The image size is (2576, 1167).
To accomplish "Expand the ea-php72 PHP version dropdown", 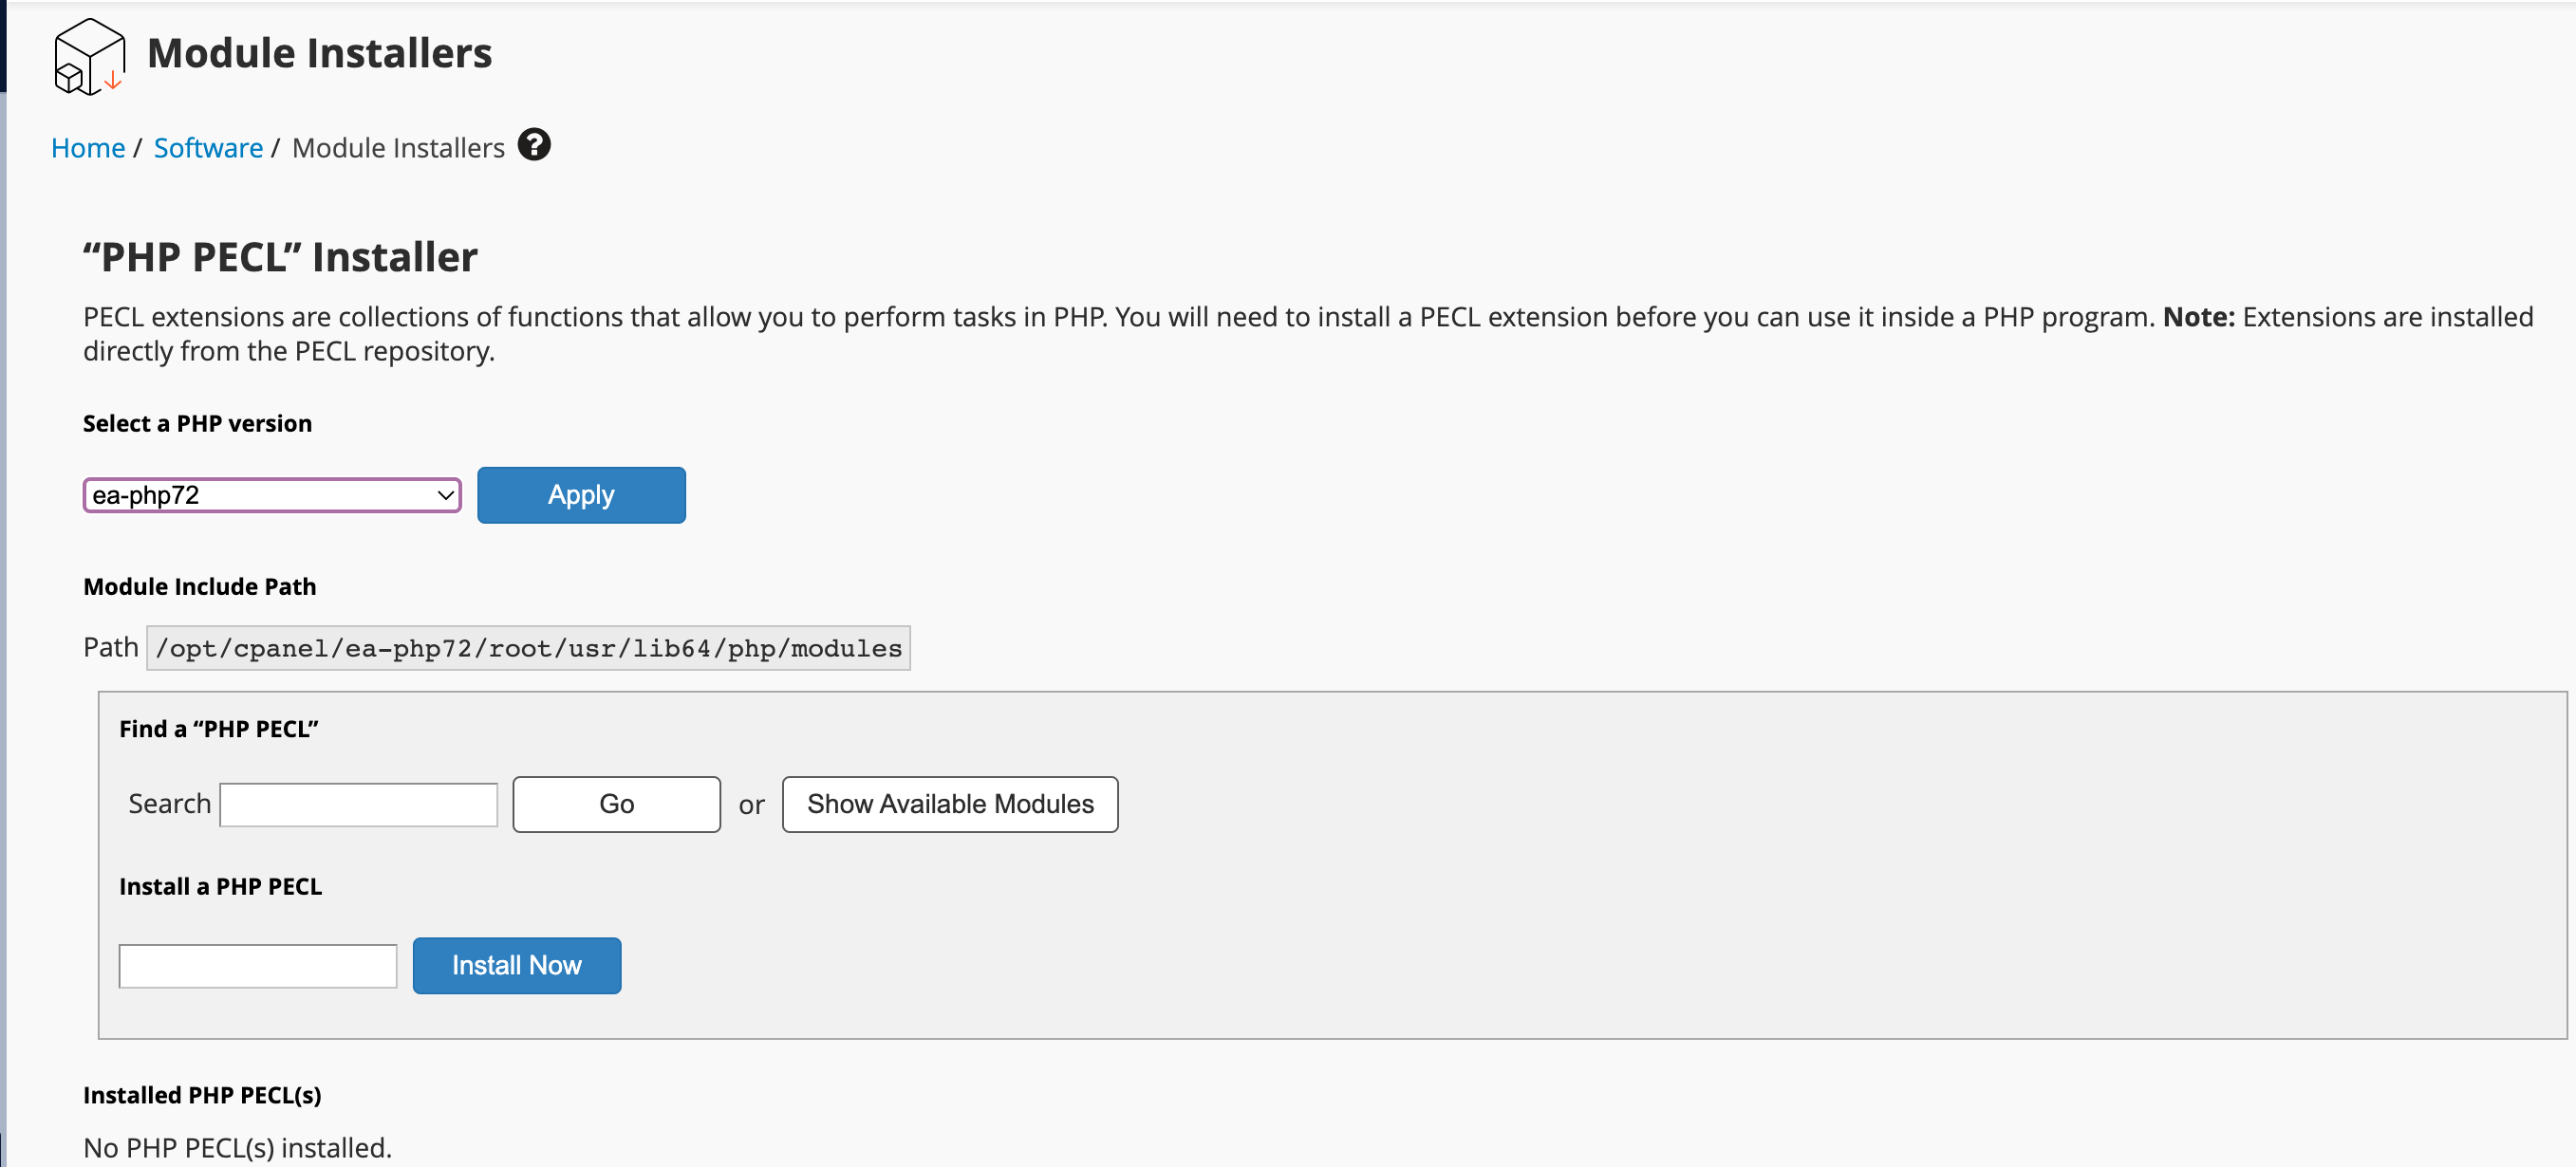I will point(272,495).
